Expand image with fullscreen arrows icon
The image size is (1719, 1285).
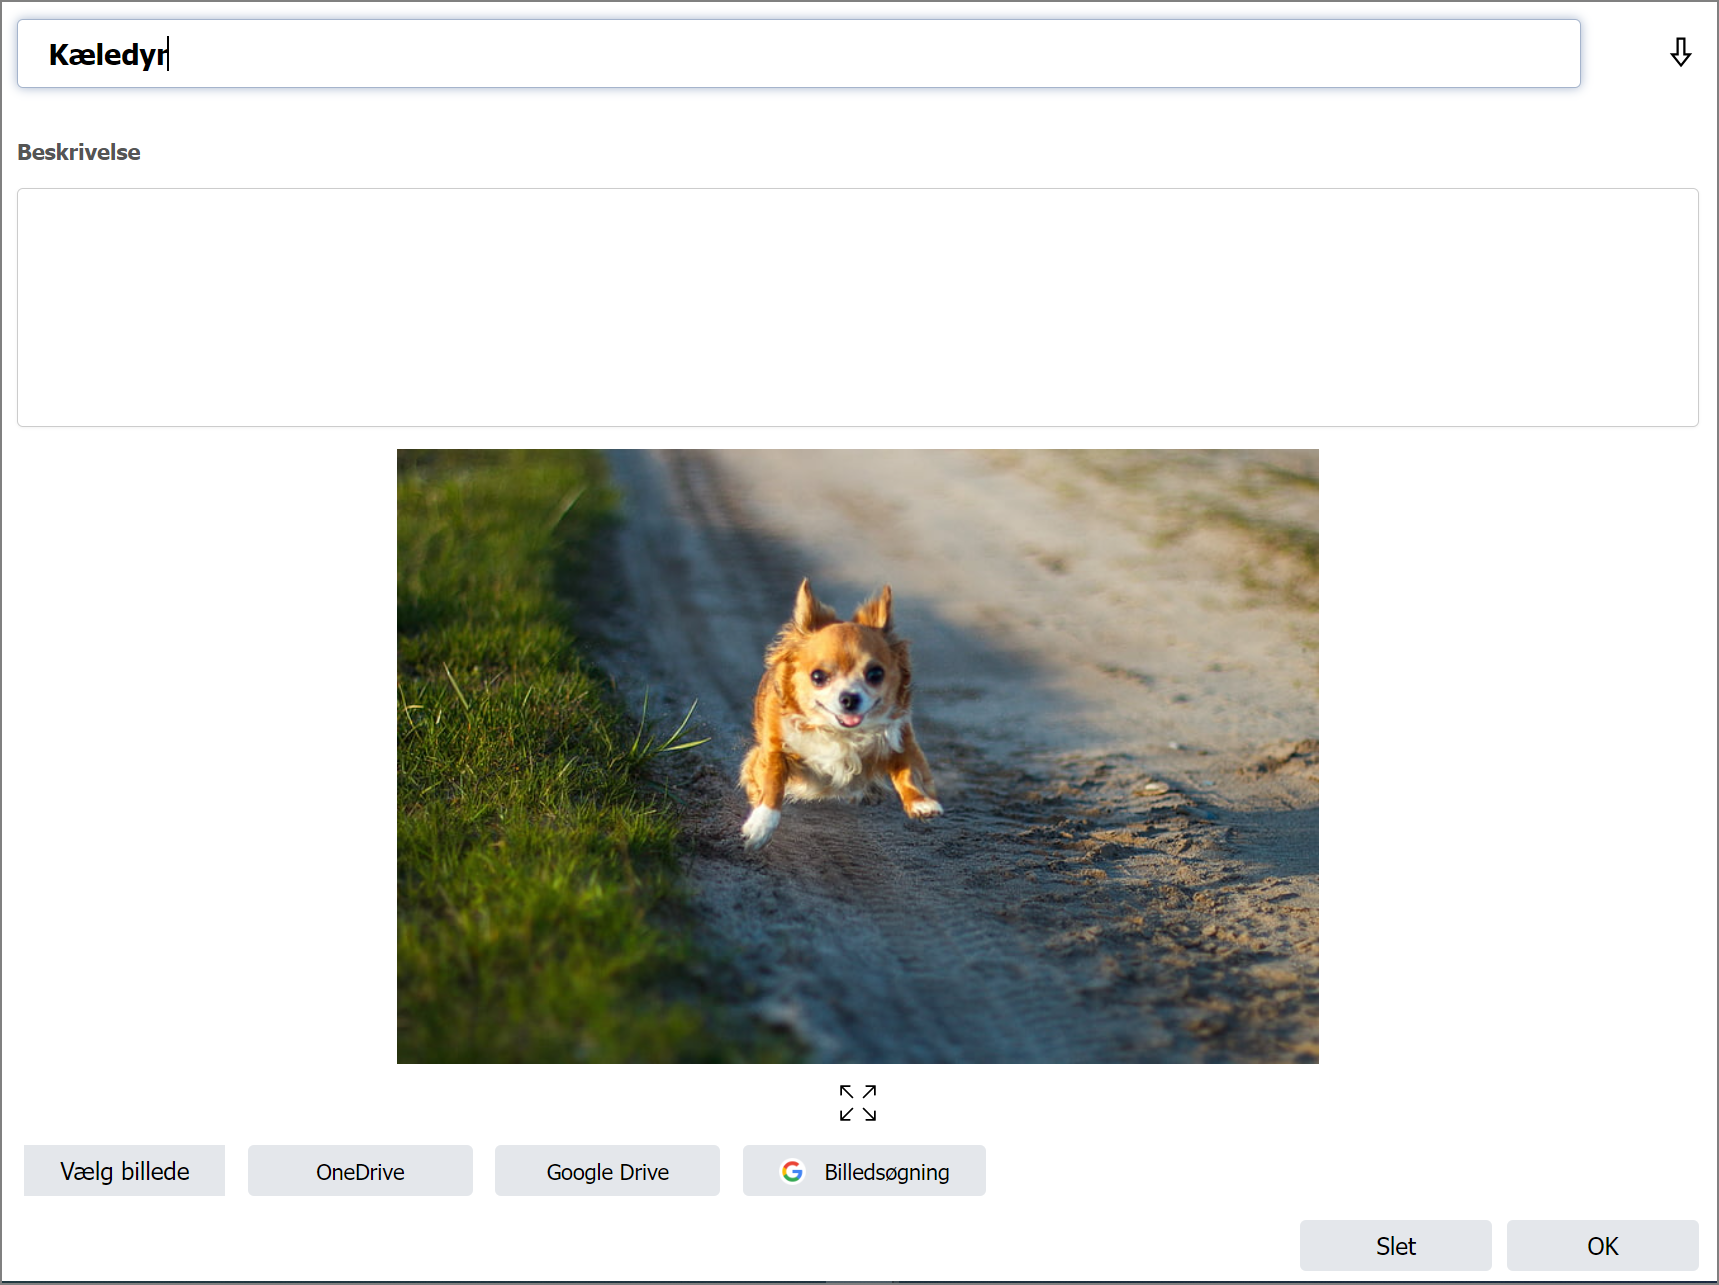coord(858,1103)
